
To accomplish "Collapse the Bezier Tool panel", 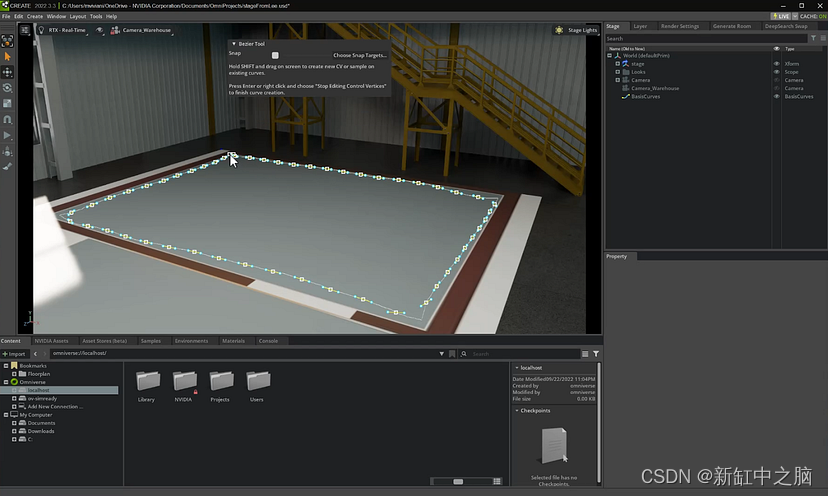I will tap(234, 44).
